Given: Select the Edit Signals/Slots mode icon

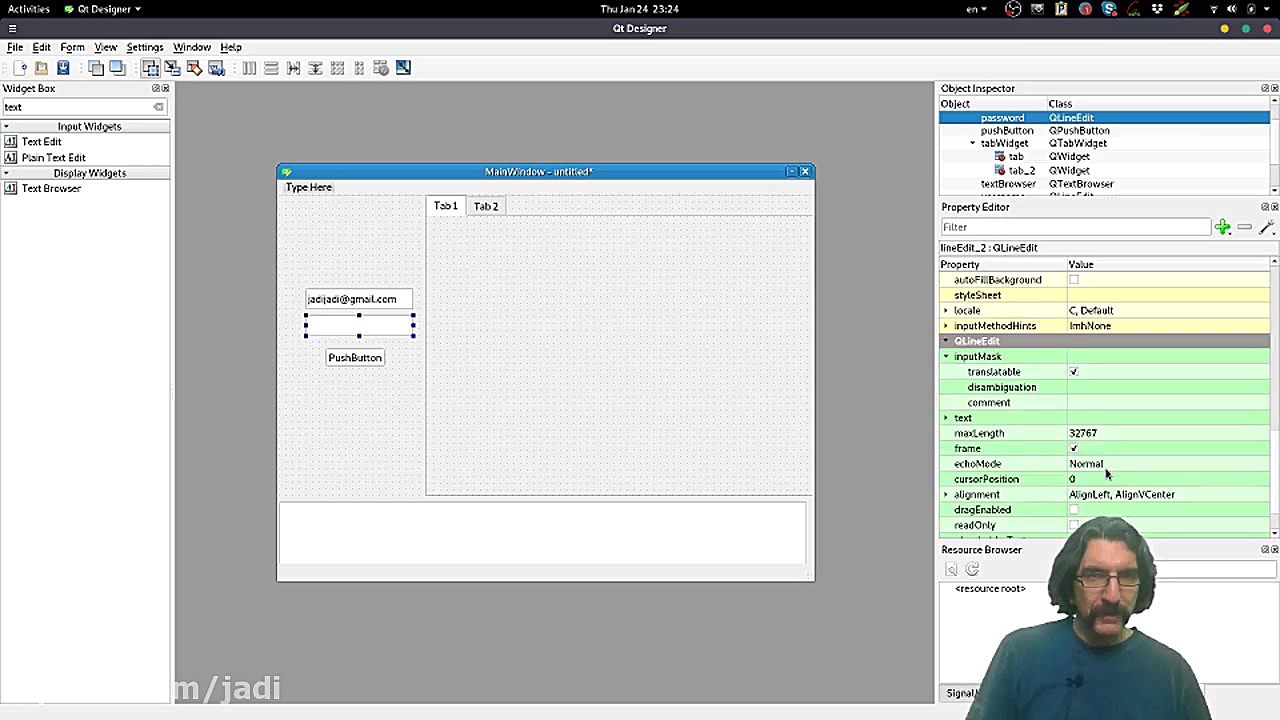Looking at the screenshot, I should (172, 68).
